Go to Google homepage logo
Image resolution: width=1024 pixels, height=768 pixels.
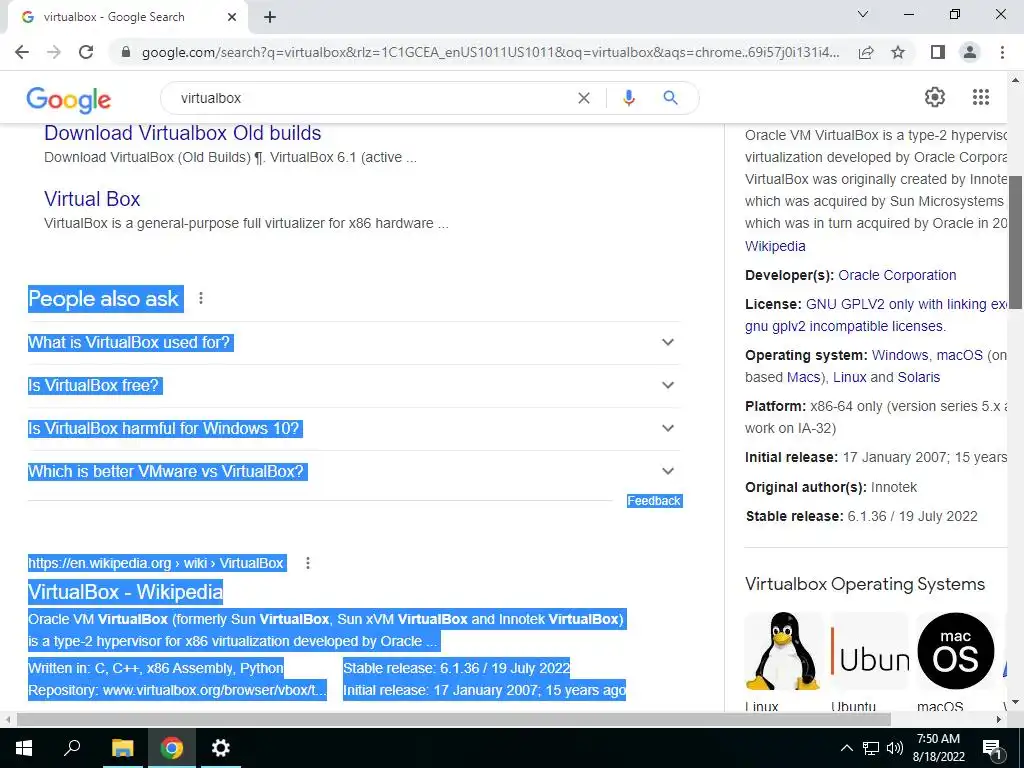tap(69, 100)
